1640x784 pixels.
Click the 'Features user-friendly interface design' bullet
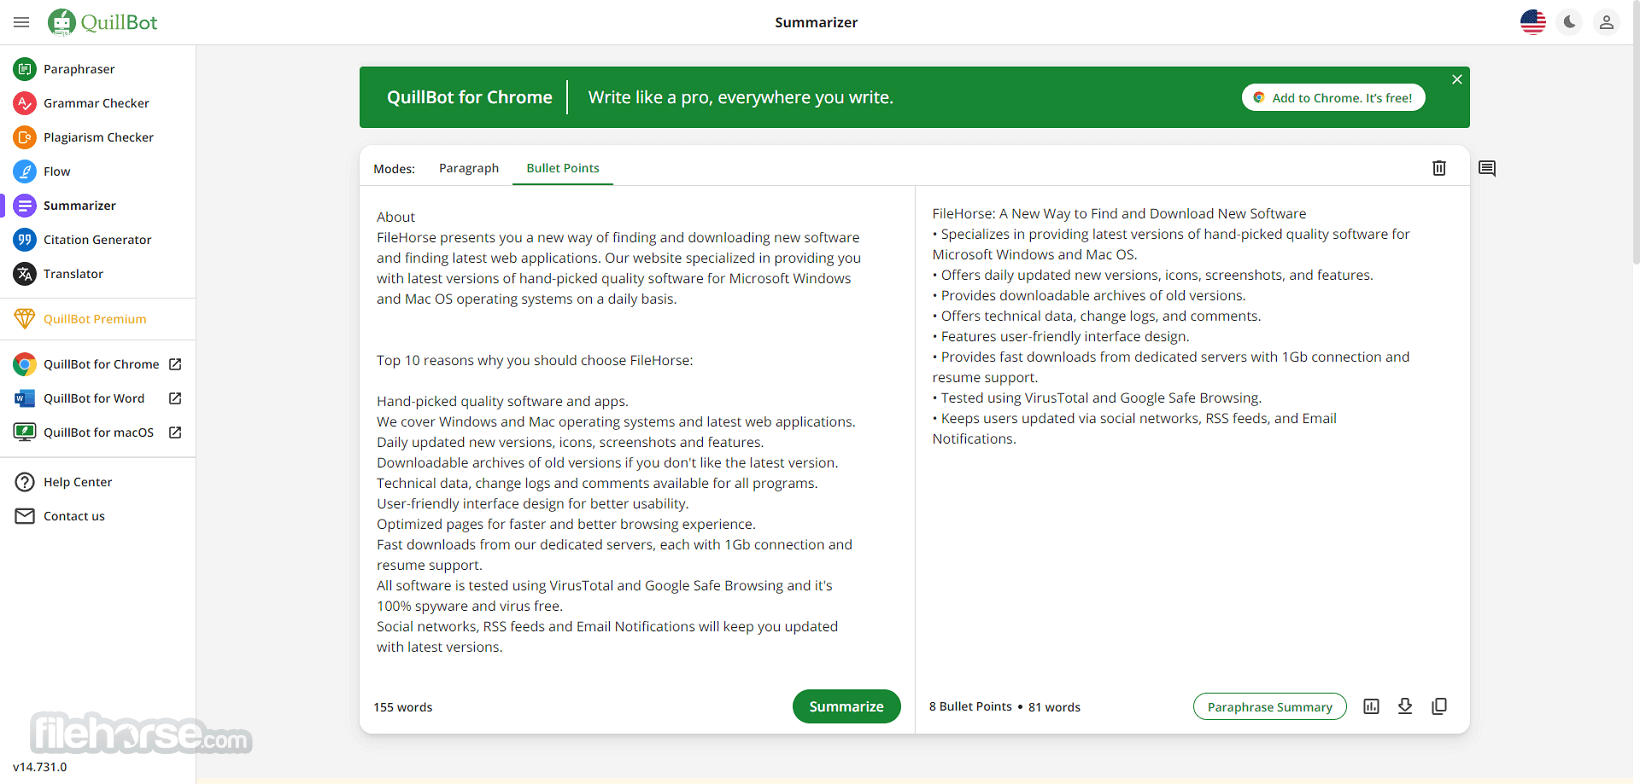tap(1061, 336)
